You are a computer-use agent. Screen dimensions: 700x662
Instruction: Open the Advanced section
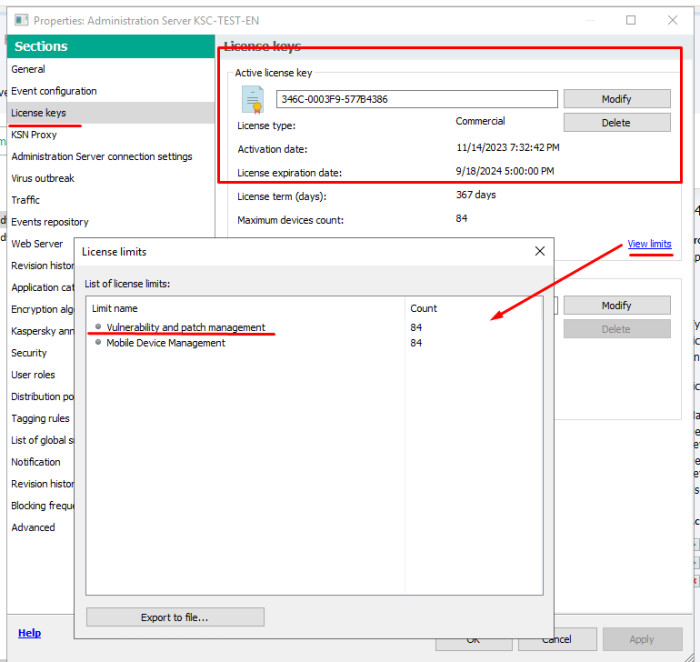tap(33, 528)
